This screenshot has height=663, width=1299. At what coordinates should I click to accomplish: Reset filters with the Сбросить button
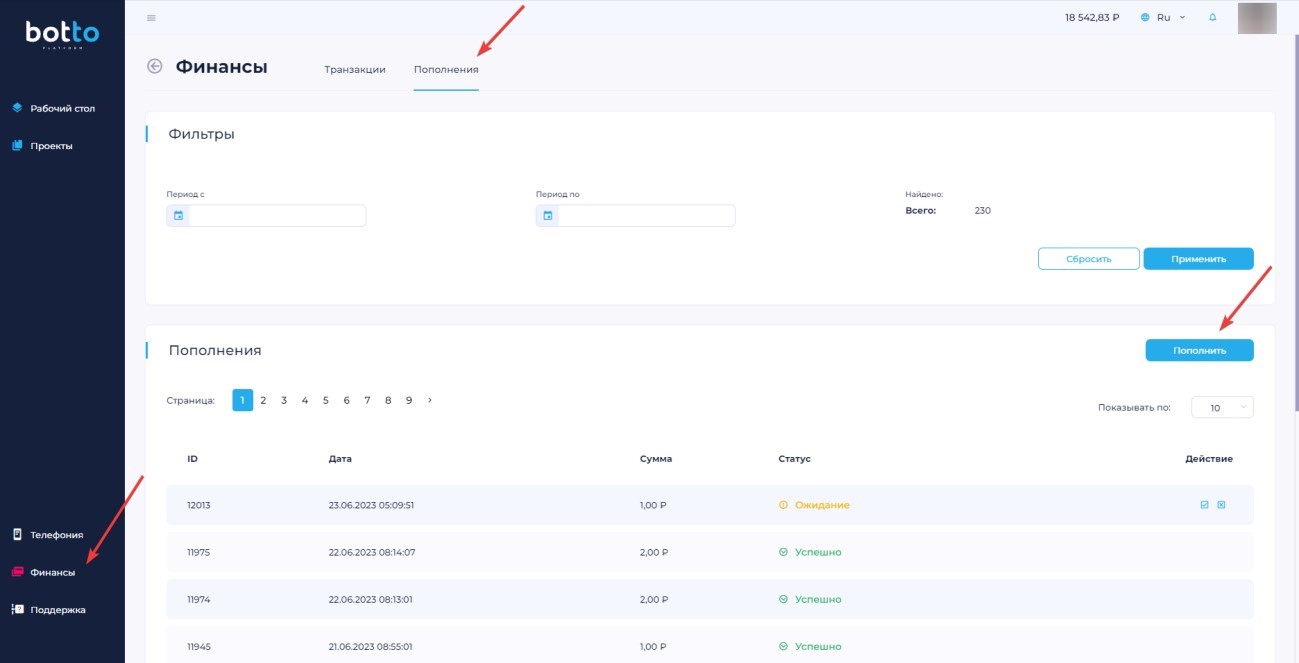pyautogui.click(x=1088, y=259)
